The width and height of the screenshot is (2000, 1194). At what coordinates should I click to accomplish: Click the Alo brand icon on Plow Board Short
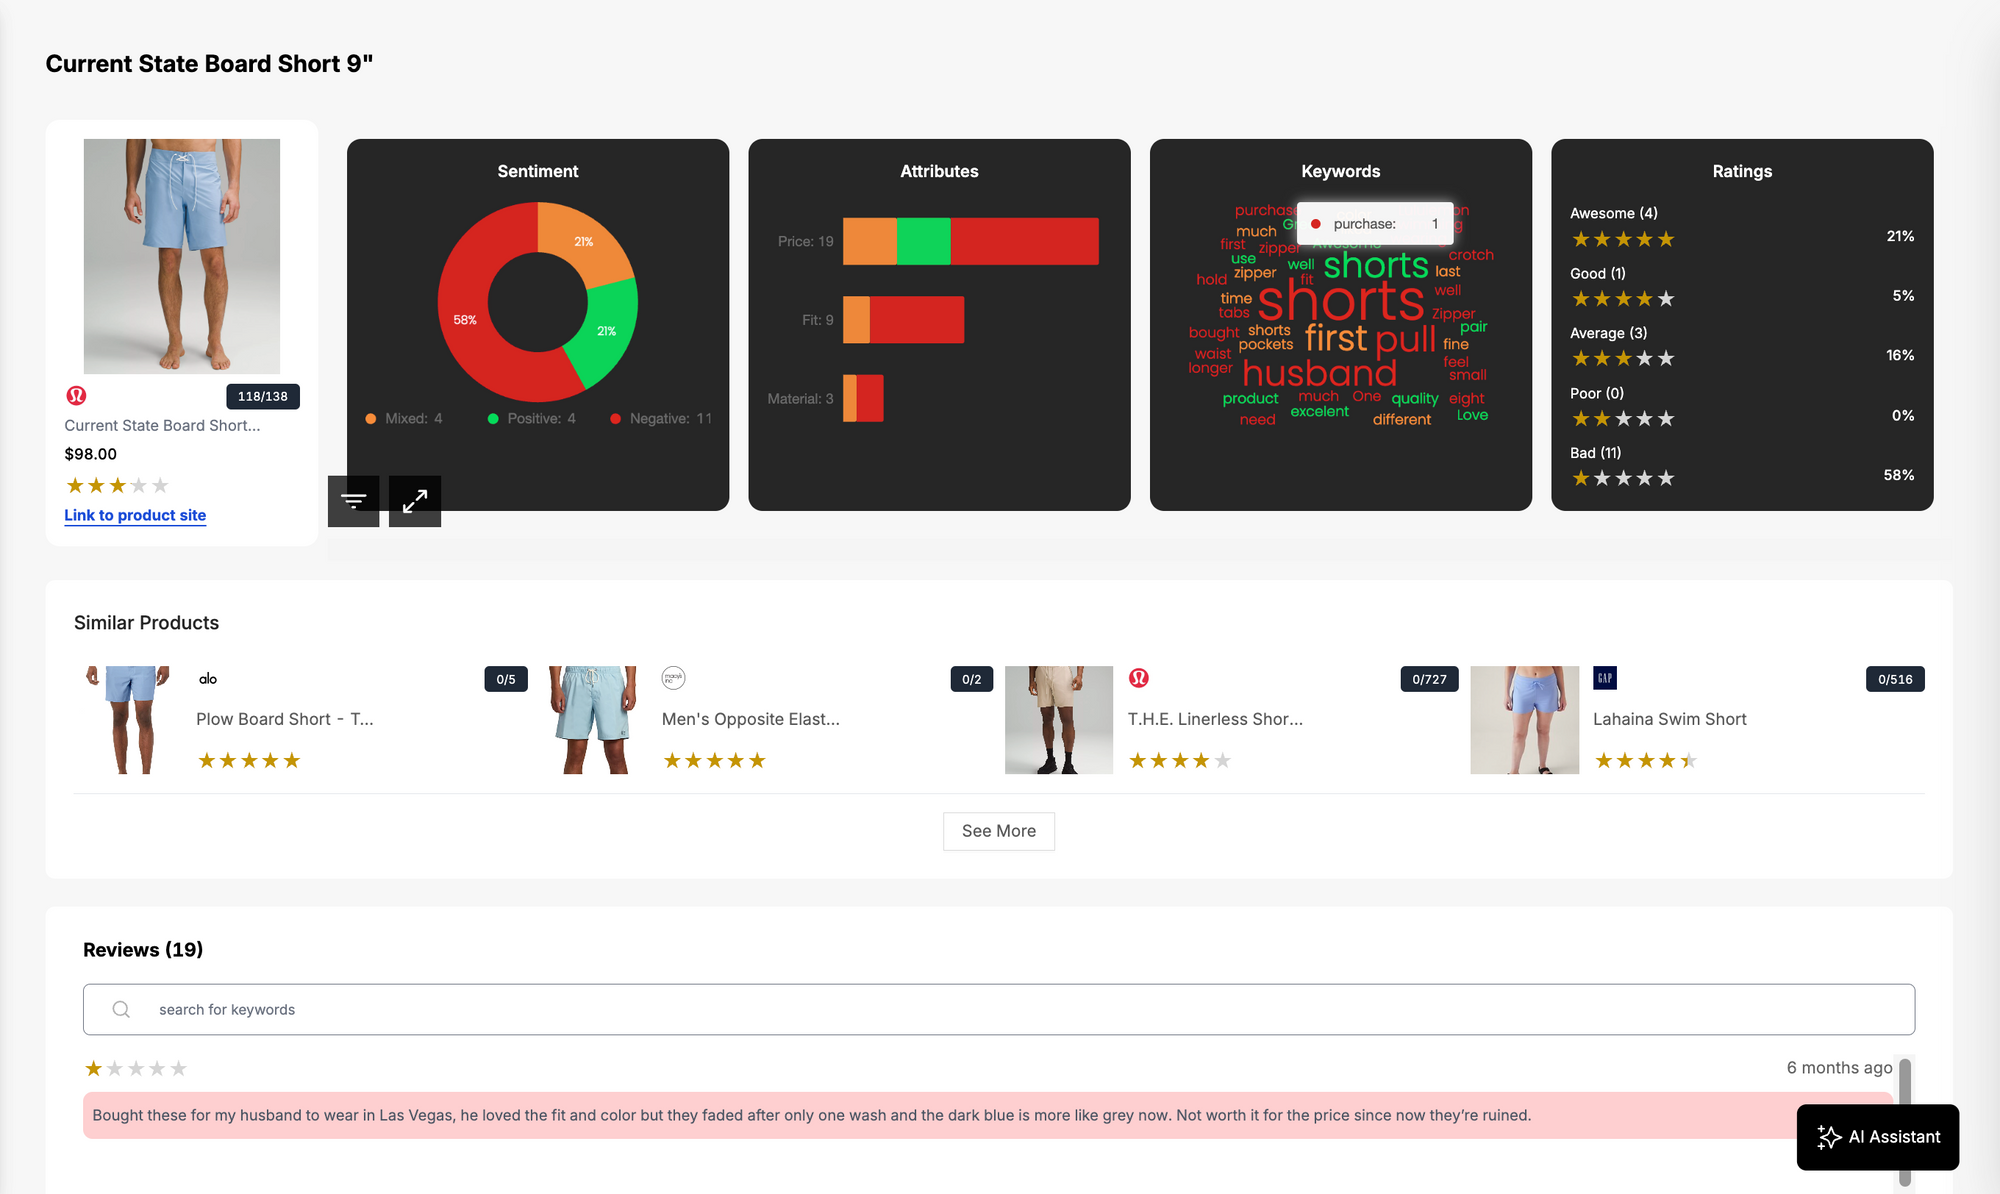click(x=208, y=678)
